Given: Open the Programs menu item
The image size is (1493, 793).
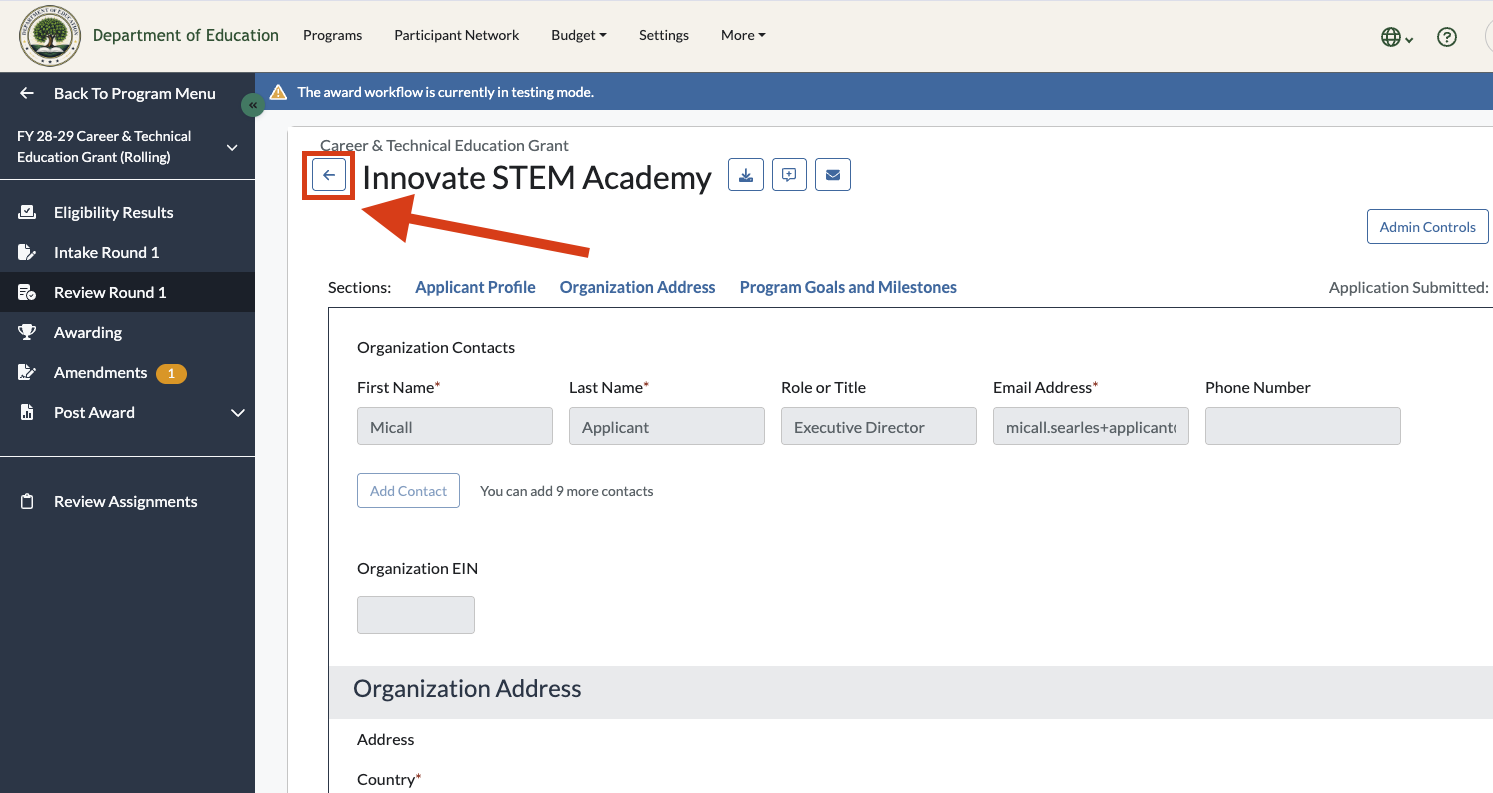Looking at the screenshot, I should (332, 35).
